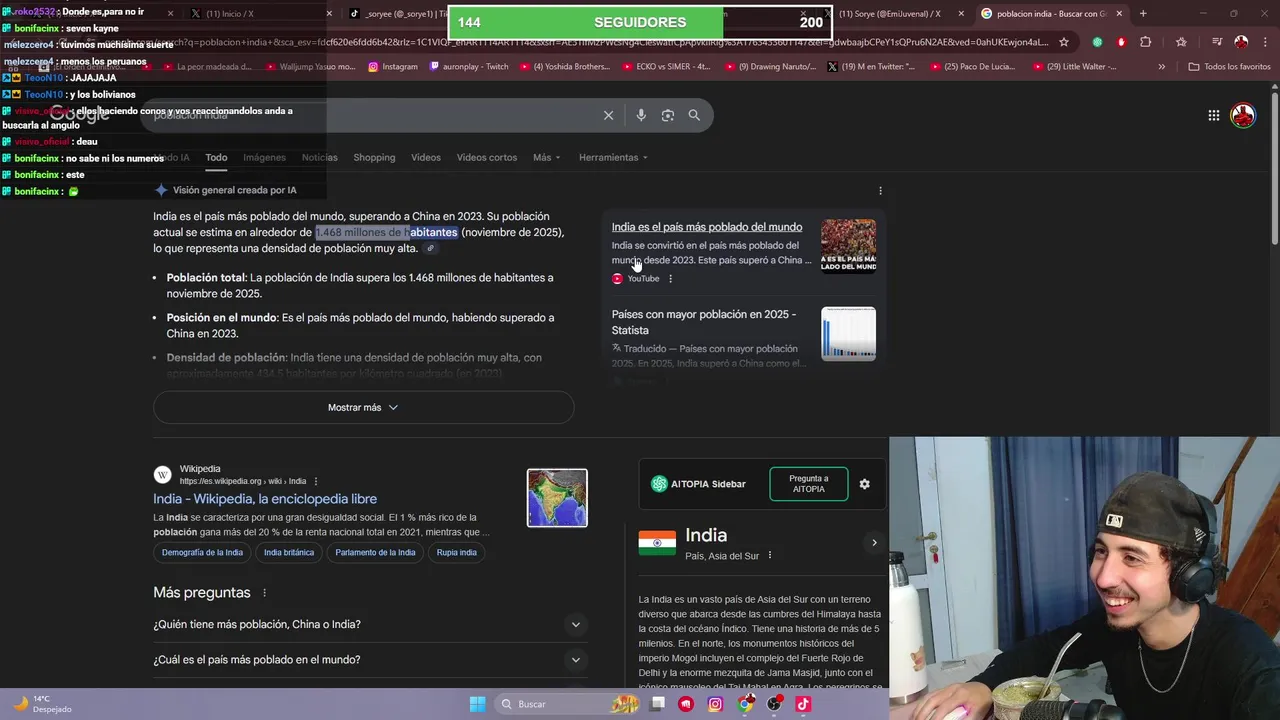Show hidden bookmarks with the double chevron
Image resolution: width=1280 pixels, height=720 pixels.
coord(1161,67)
